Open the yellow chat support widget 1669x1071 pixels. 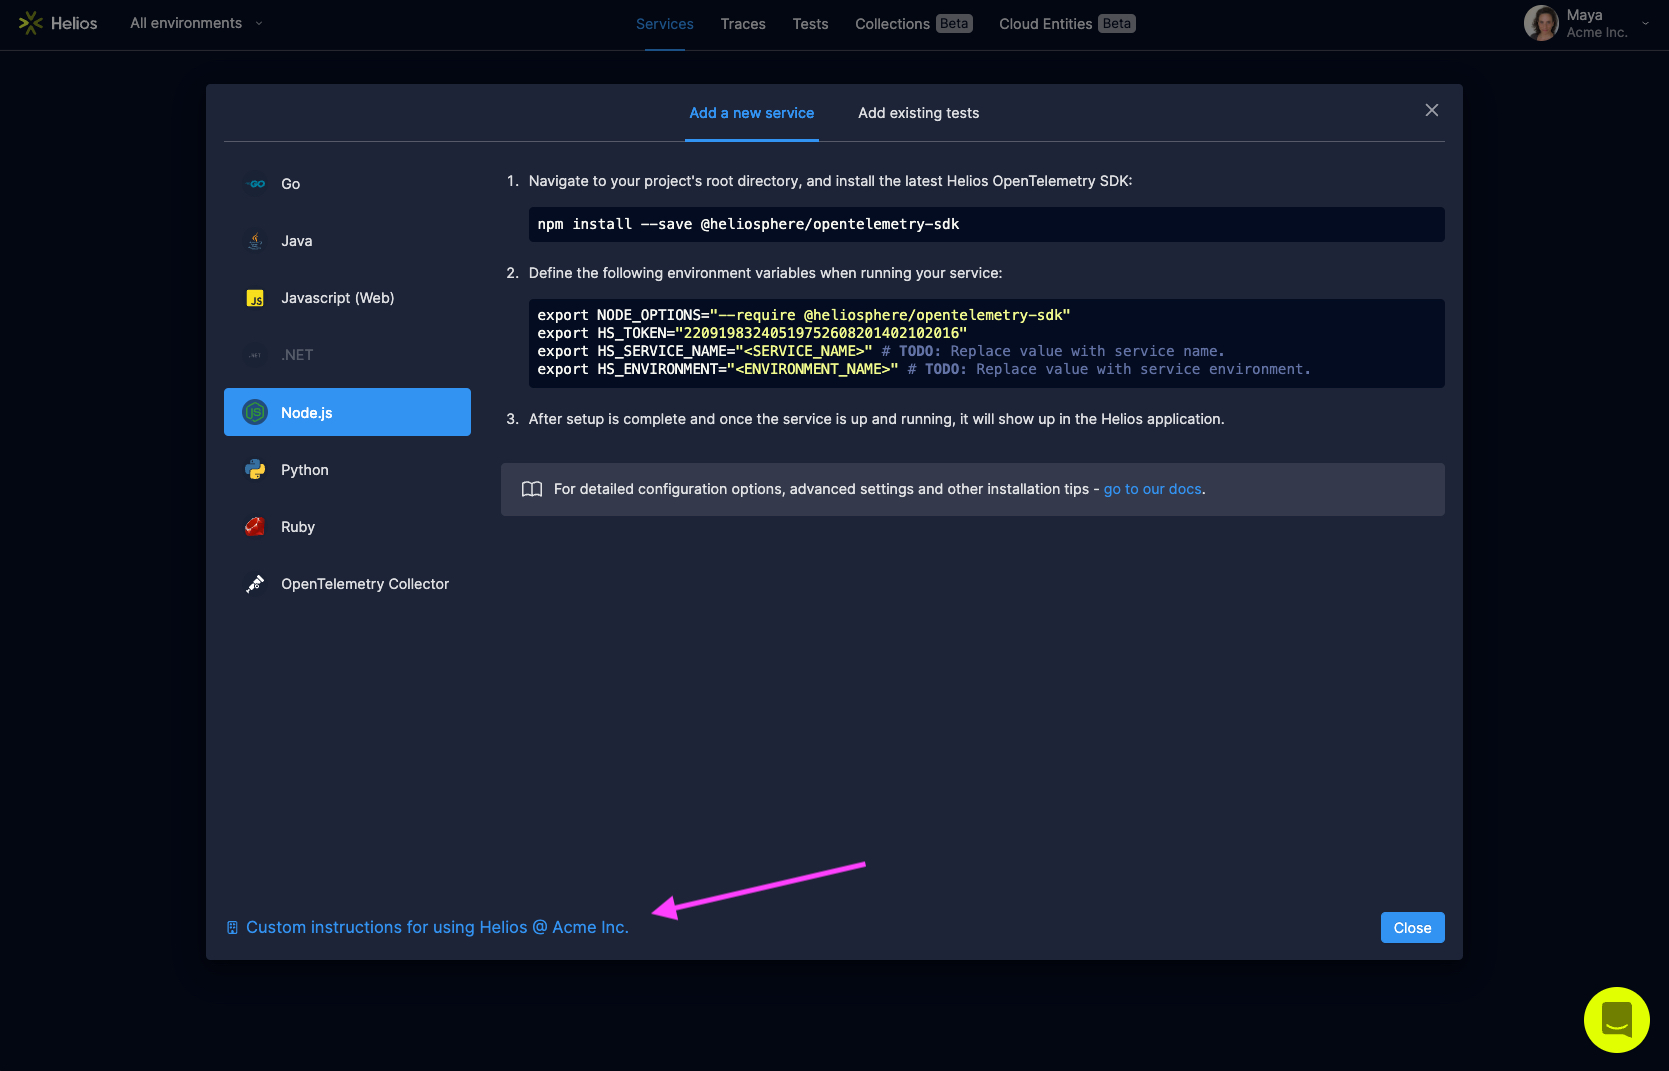(1617, 1020)
